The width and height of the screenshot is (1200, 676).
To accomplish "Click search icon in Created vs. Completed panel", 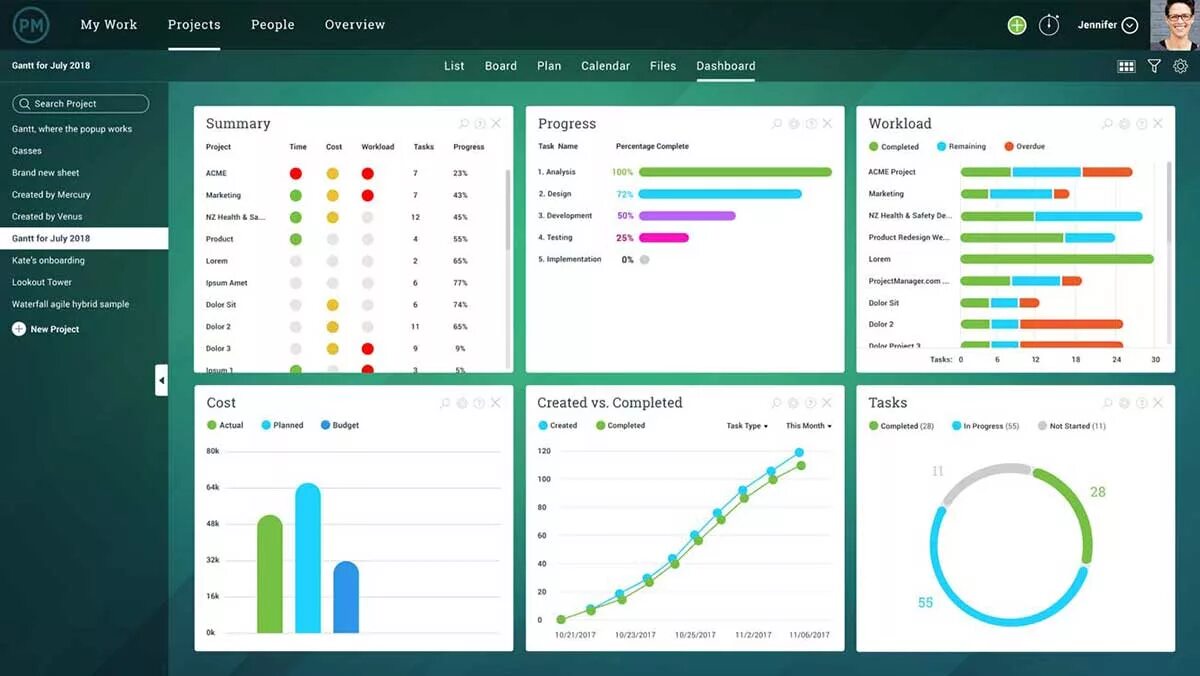I will (x=777, y=403).
